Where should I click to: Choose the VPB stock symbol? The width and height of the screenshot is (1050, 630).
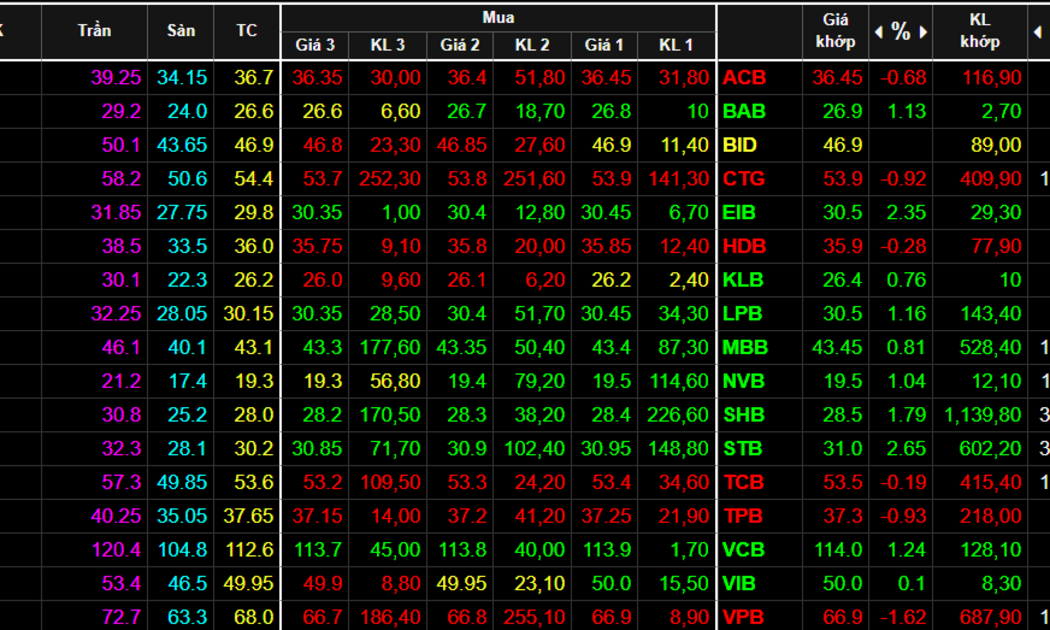pos(743,617)
